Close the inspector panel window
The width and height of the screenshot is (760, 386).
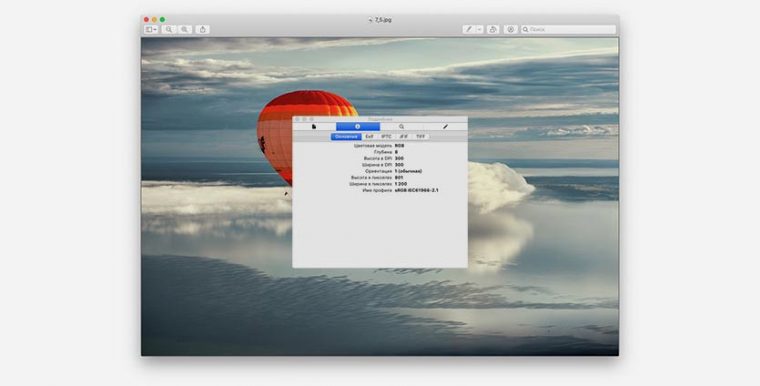coord(298,119)
